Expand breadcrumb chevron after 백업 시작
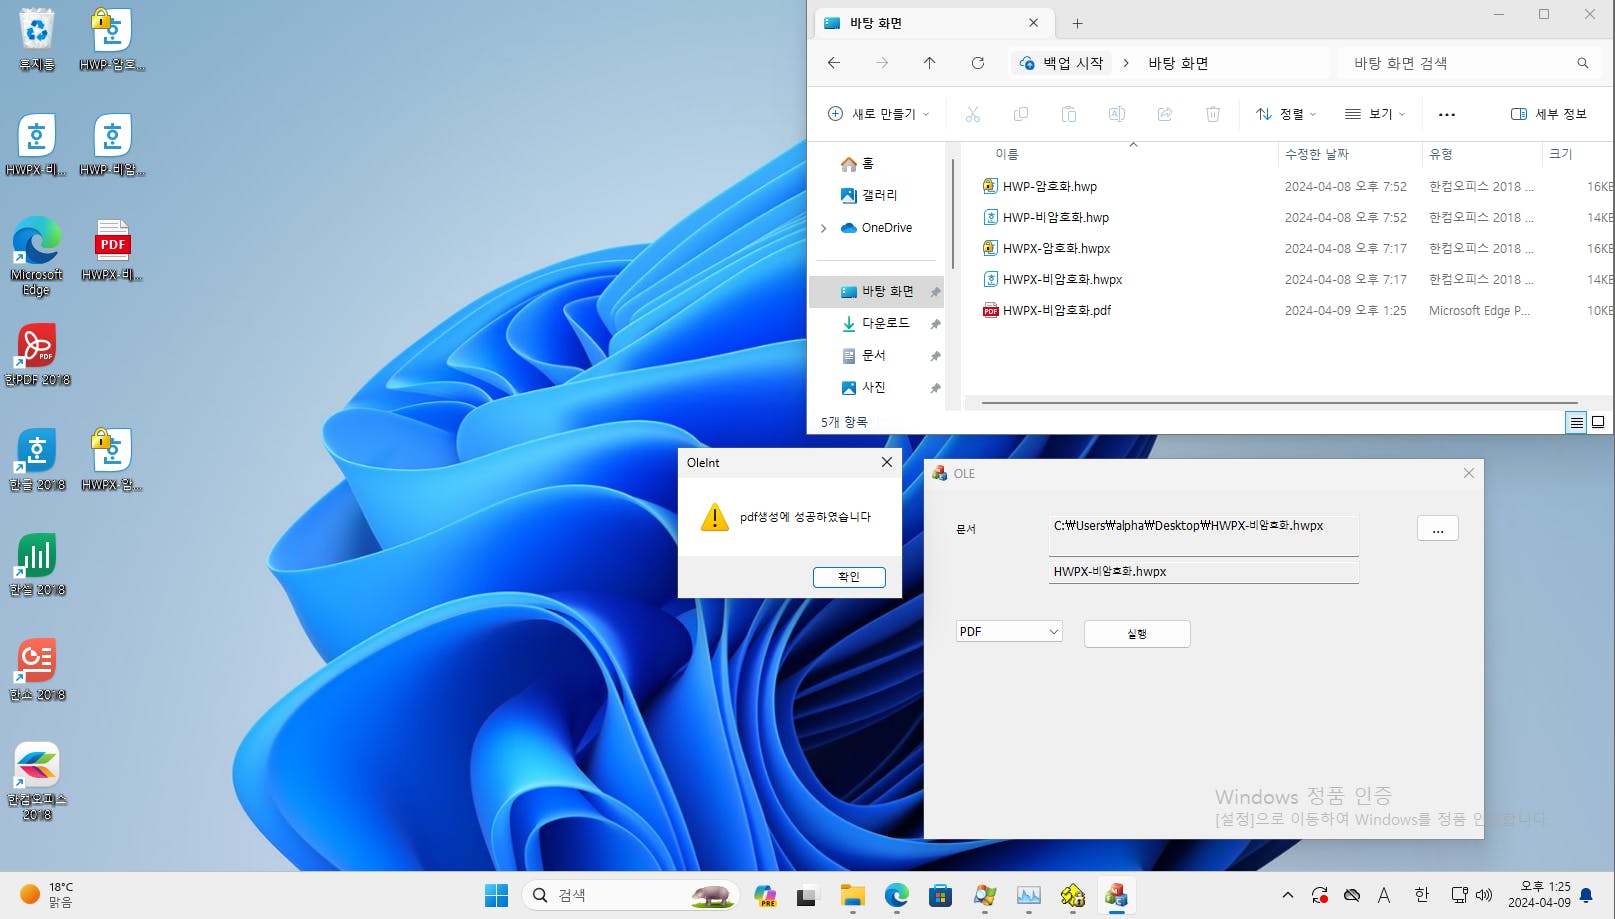The height and width of the screenshot is (919, 1615). click(x=1126, y=63)
